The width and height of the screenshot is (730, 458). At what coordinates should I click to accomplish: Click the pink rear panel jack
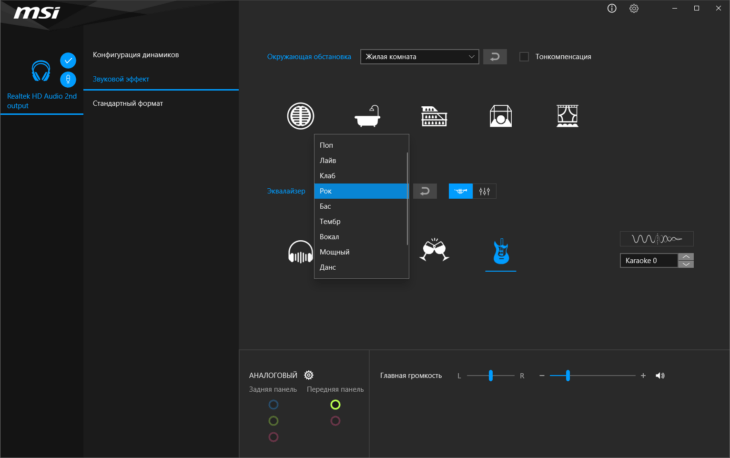273,437
